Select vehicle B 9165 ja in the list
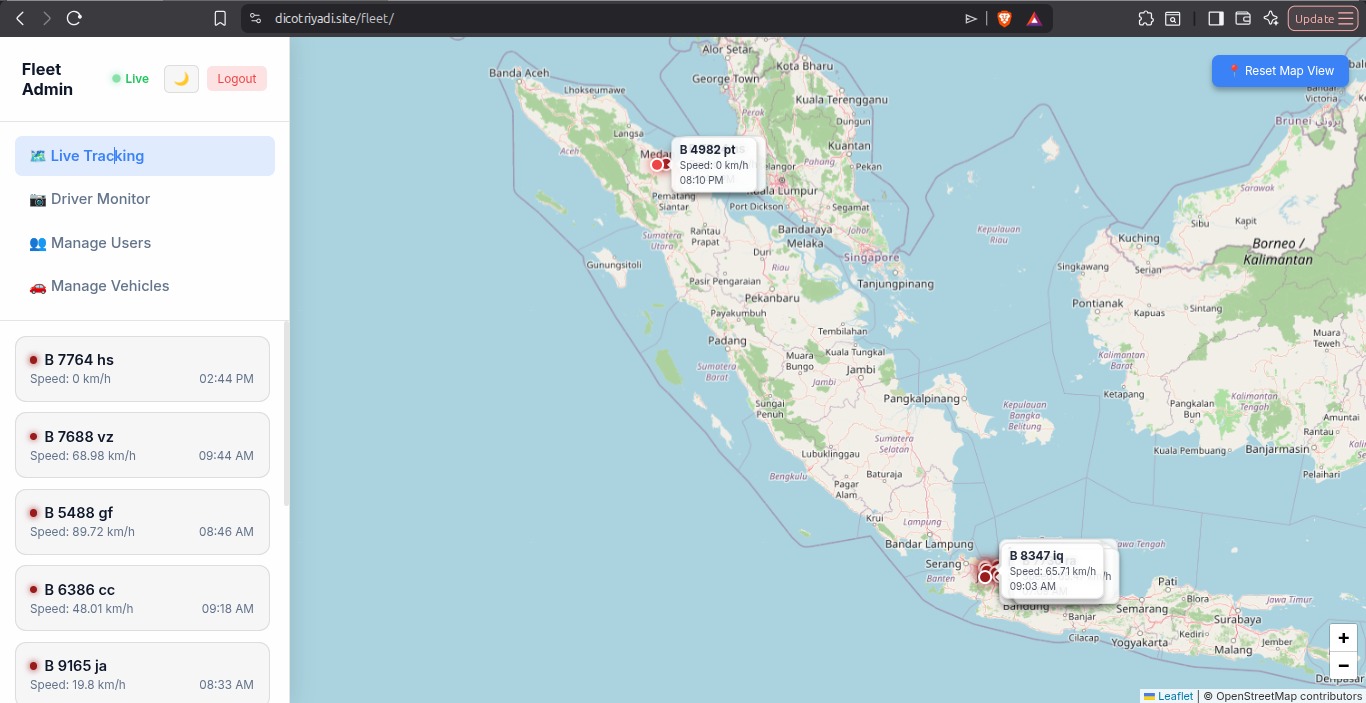Viewport: 1366px width, 703px height. pos(142,672)
